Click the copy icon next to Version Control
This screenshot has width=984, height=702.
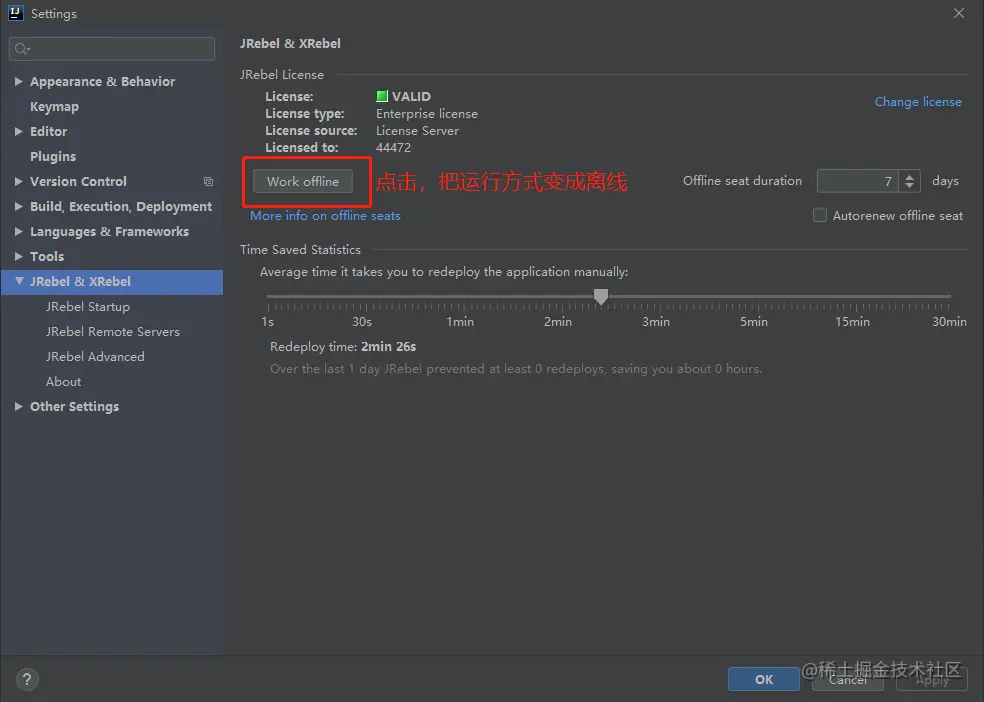click(x=208, y=181)
